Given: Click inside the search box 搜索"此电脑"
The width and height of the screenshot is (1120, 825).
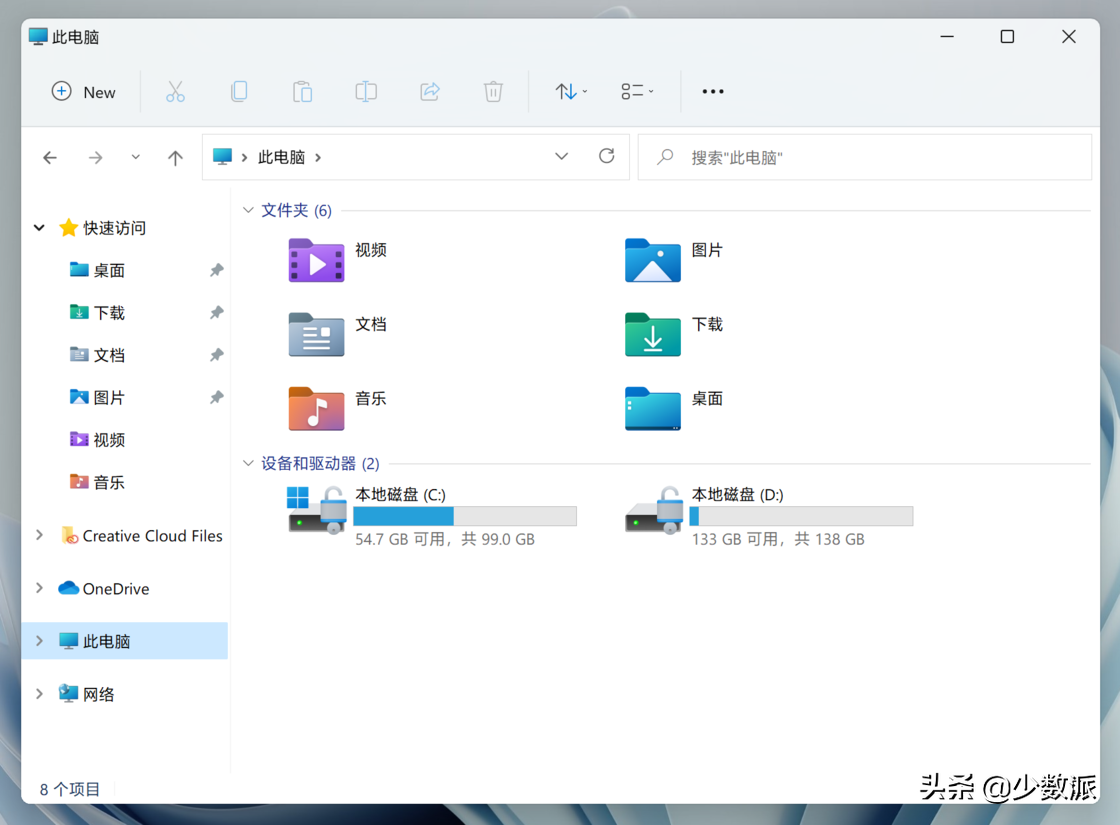Looking at the screenshot, I should click(865, 156).
